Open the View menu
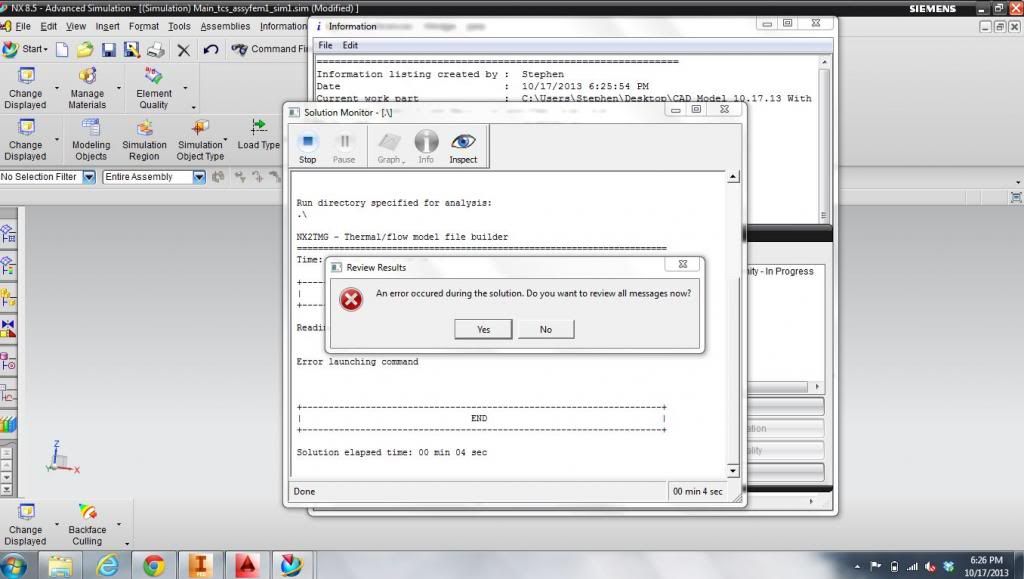This screenshot has width=1024, height=579. point(76,26)
